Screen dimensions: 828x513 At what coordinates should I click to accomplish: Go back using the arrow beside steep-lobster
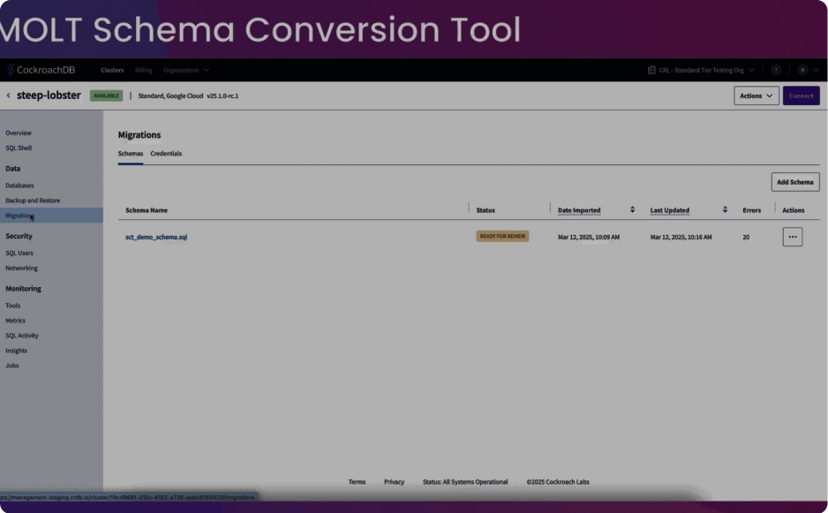pyautogui.click(x=8, y=96)
